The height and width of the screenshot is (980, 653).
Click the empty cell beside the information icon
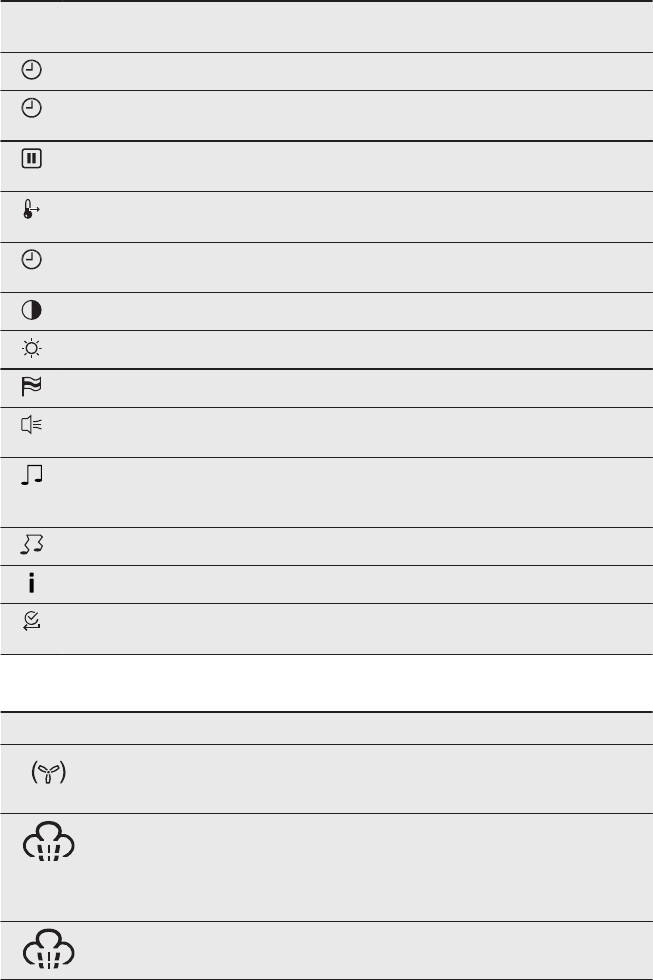point(350,584)
